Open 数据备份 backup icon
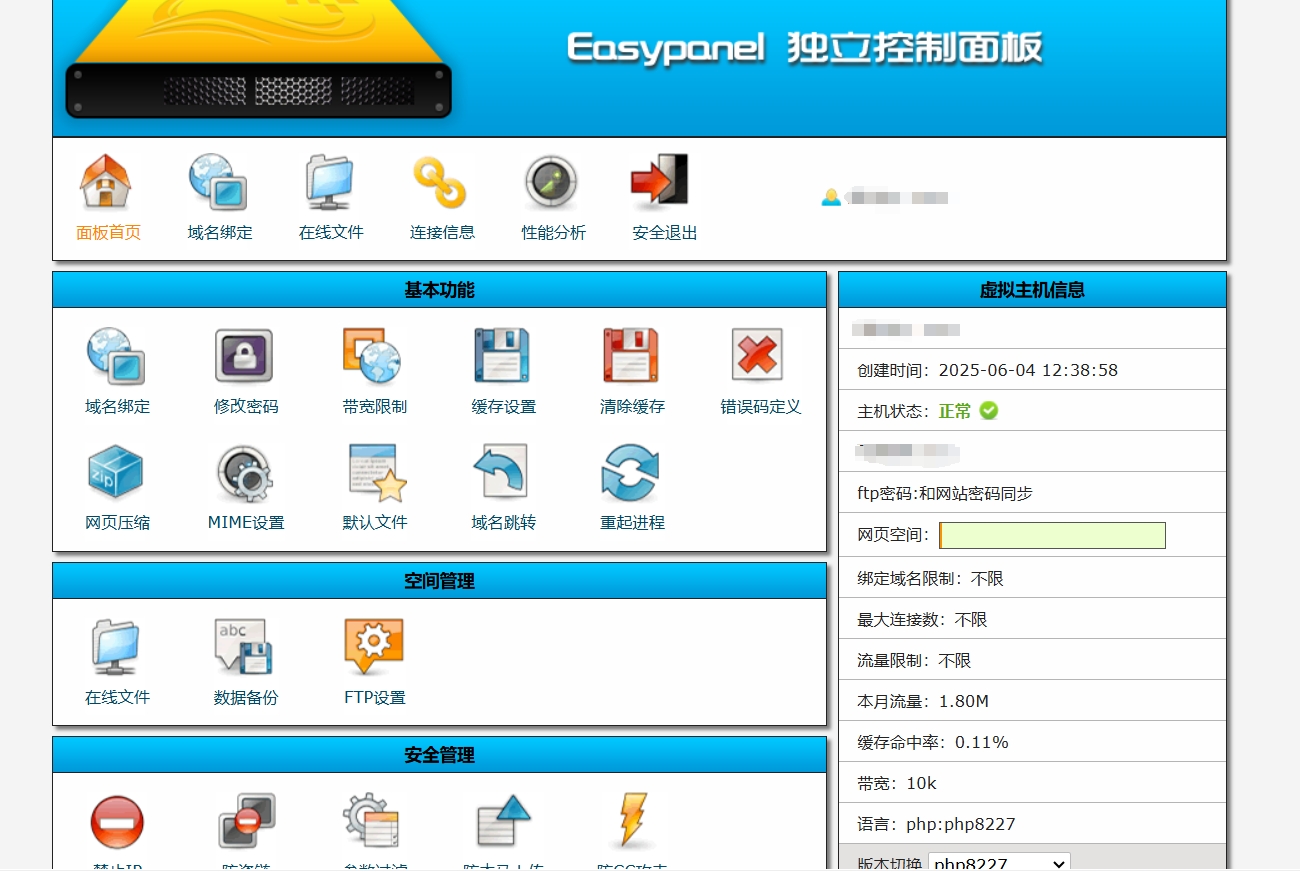The width and height of the screenshot is (1300, 872). pos(244,647)
